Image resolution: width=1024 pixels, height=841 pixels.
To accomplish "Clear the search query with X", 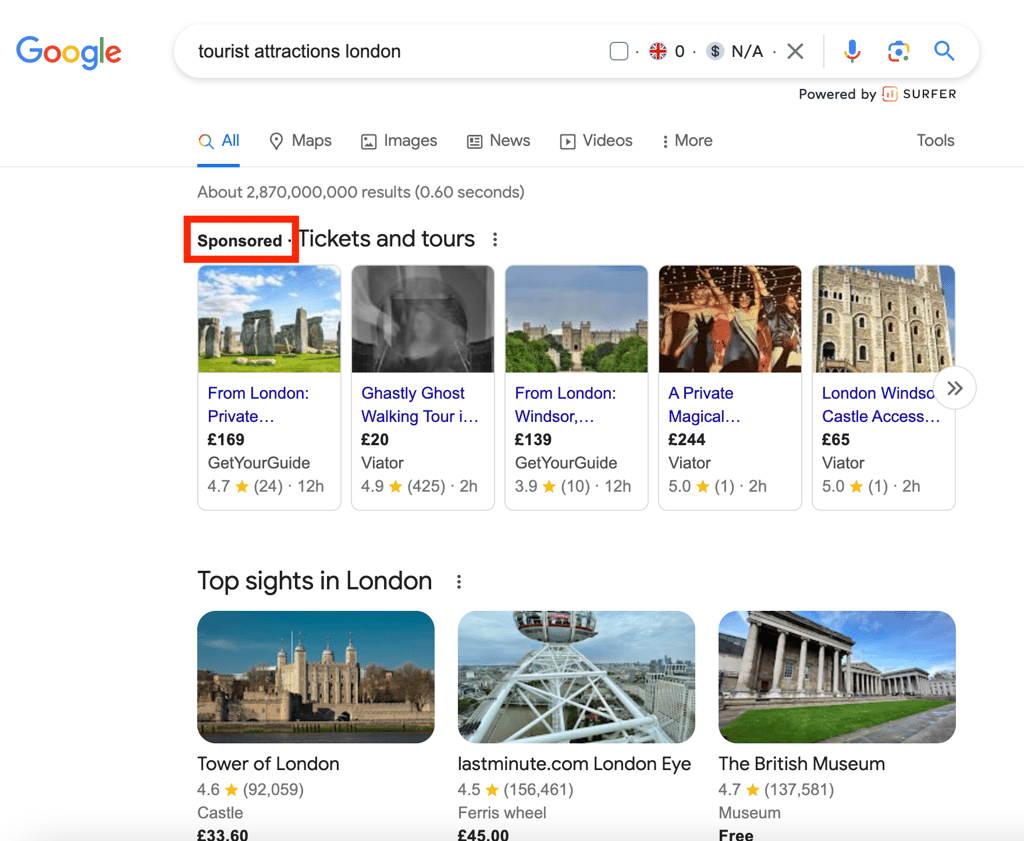I will pyautogui.click(x=795, y=51).
